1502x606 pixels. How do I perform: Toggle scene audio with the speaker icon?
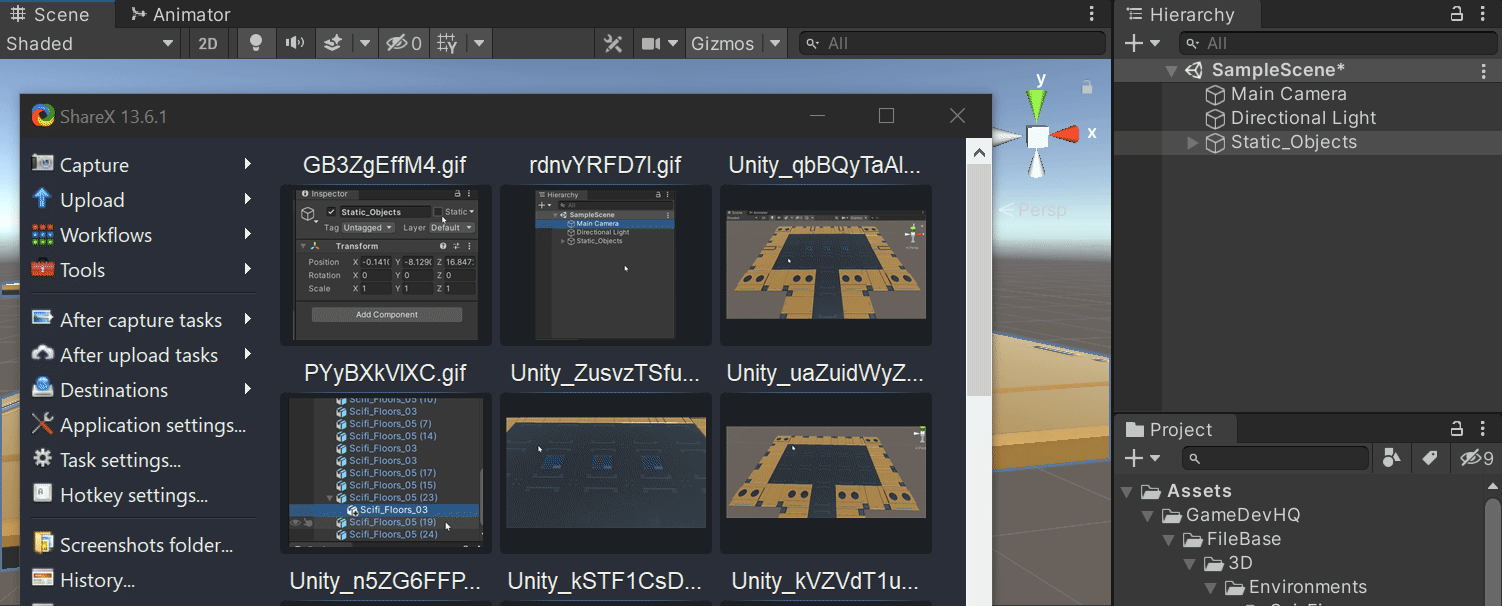294,43
